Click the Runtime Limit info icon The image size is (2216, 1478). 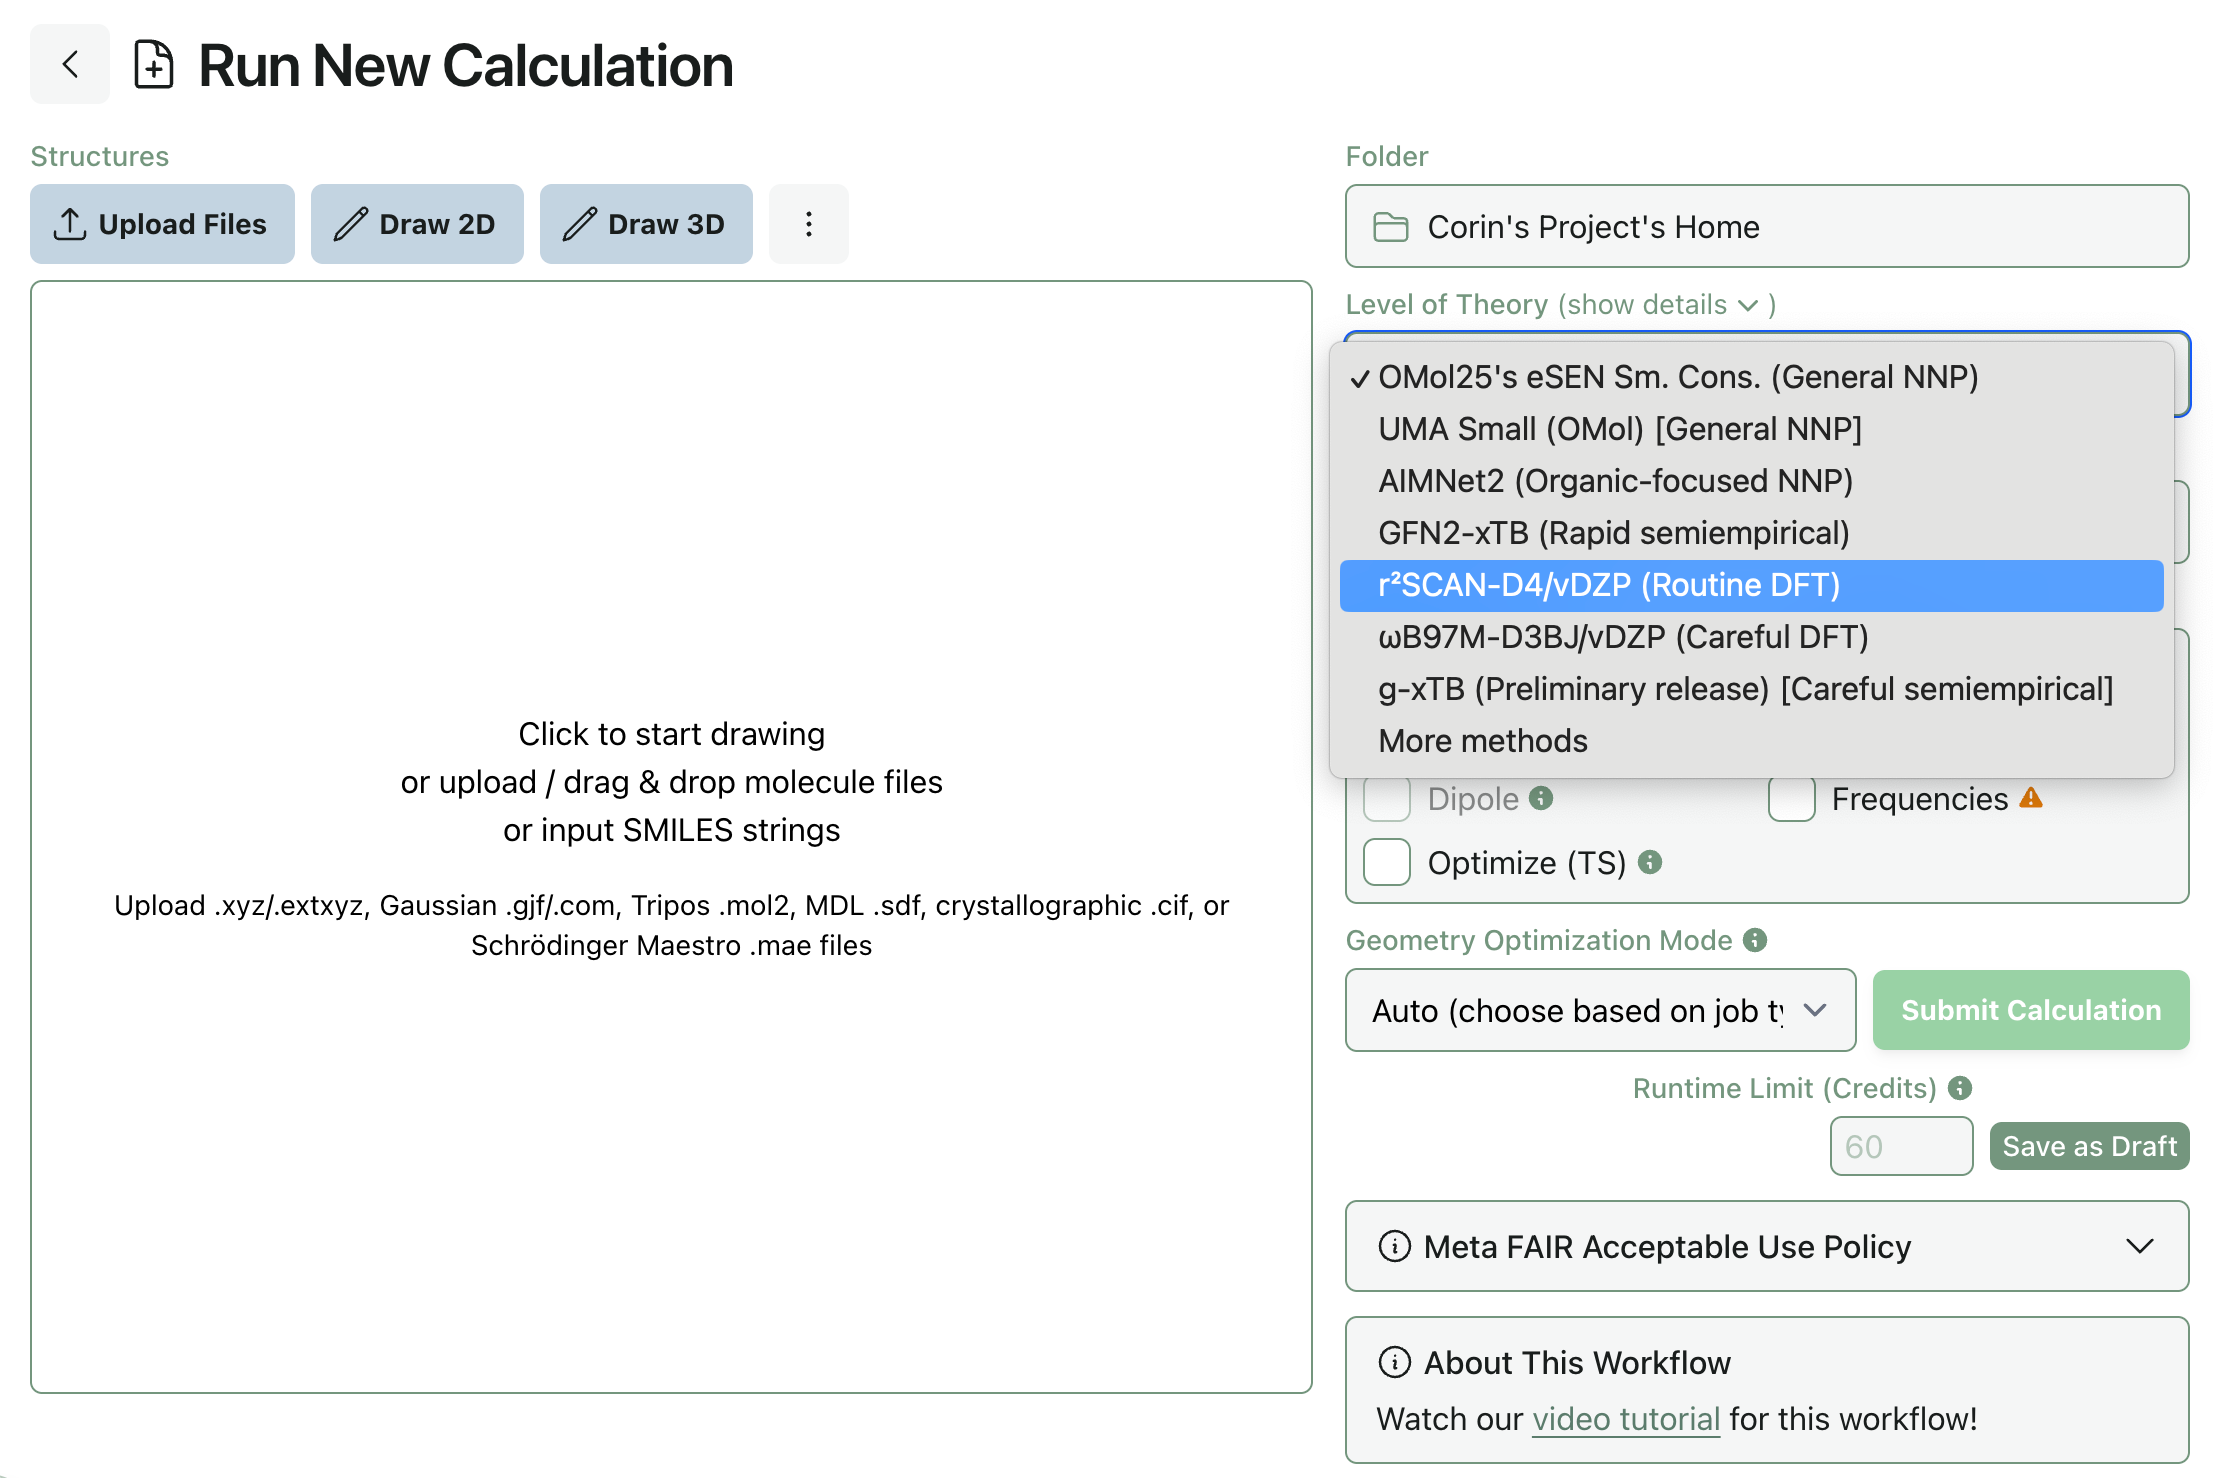point(1960,1088)
